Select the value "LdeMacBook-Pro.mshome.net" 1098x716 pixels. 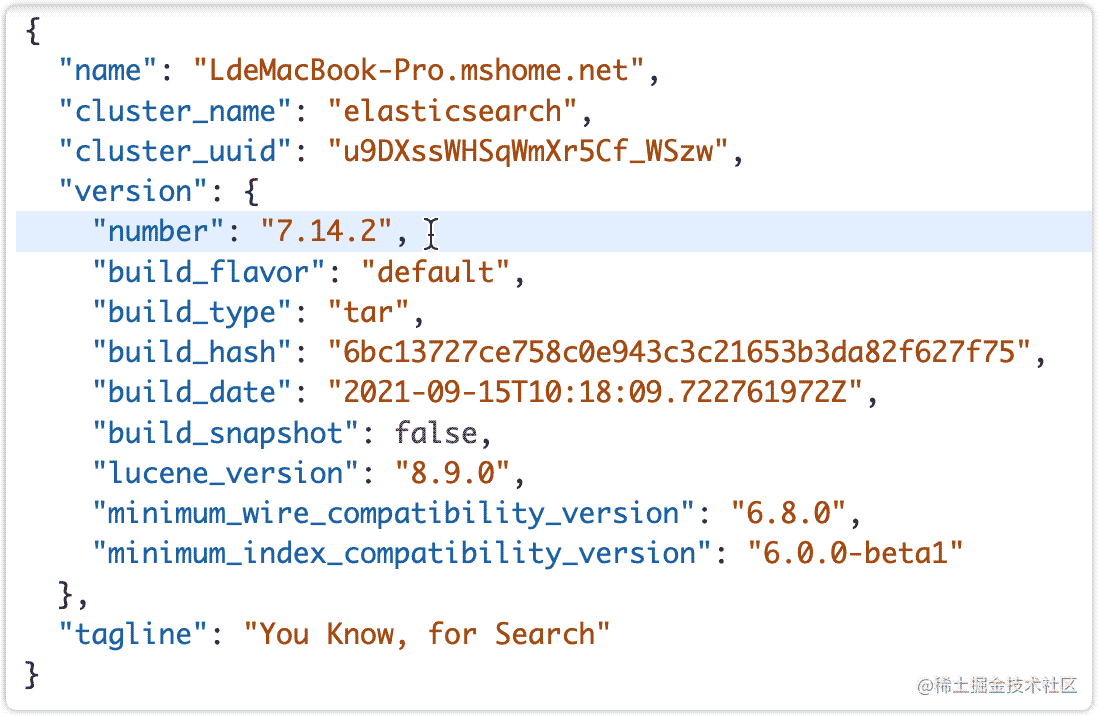(x=419, y=71)
